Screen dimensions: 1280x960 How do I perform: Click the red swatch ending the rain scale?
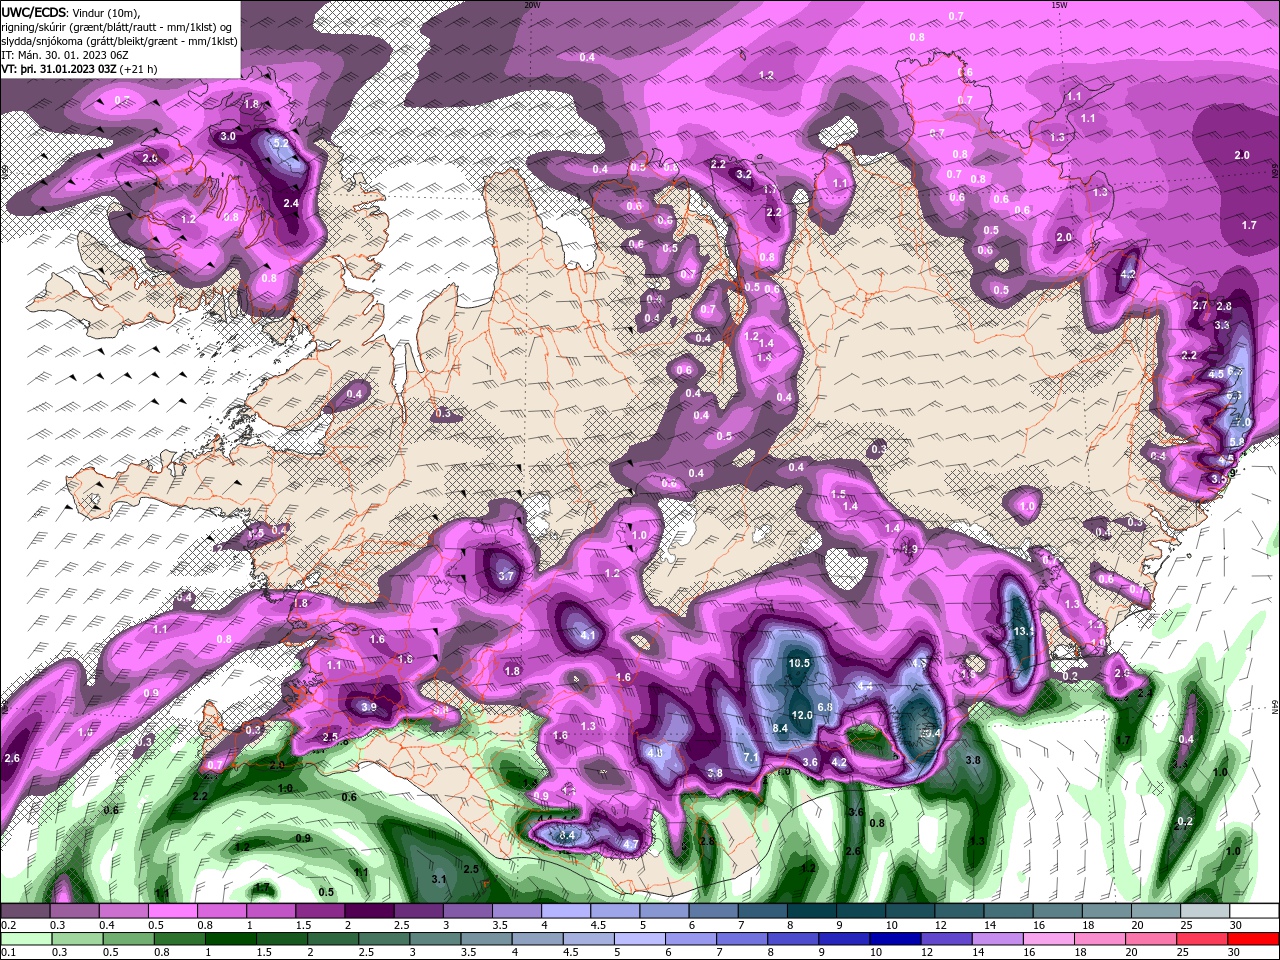click(x=1255, y=938)
